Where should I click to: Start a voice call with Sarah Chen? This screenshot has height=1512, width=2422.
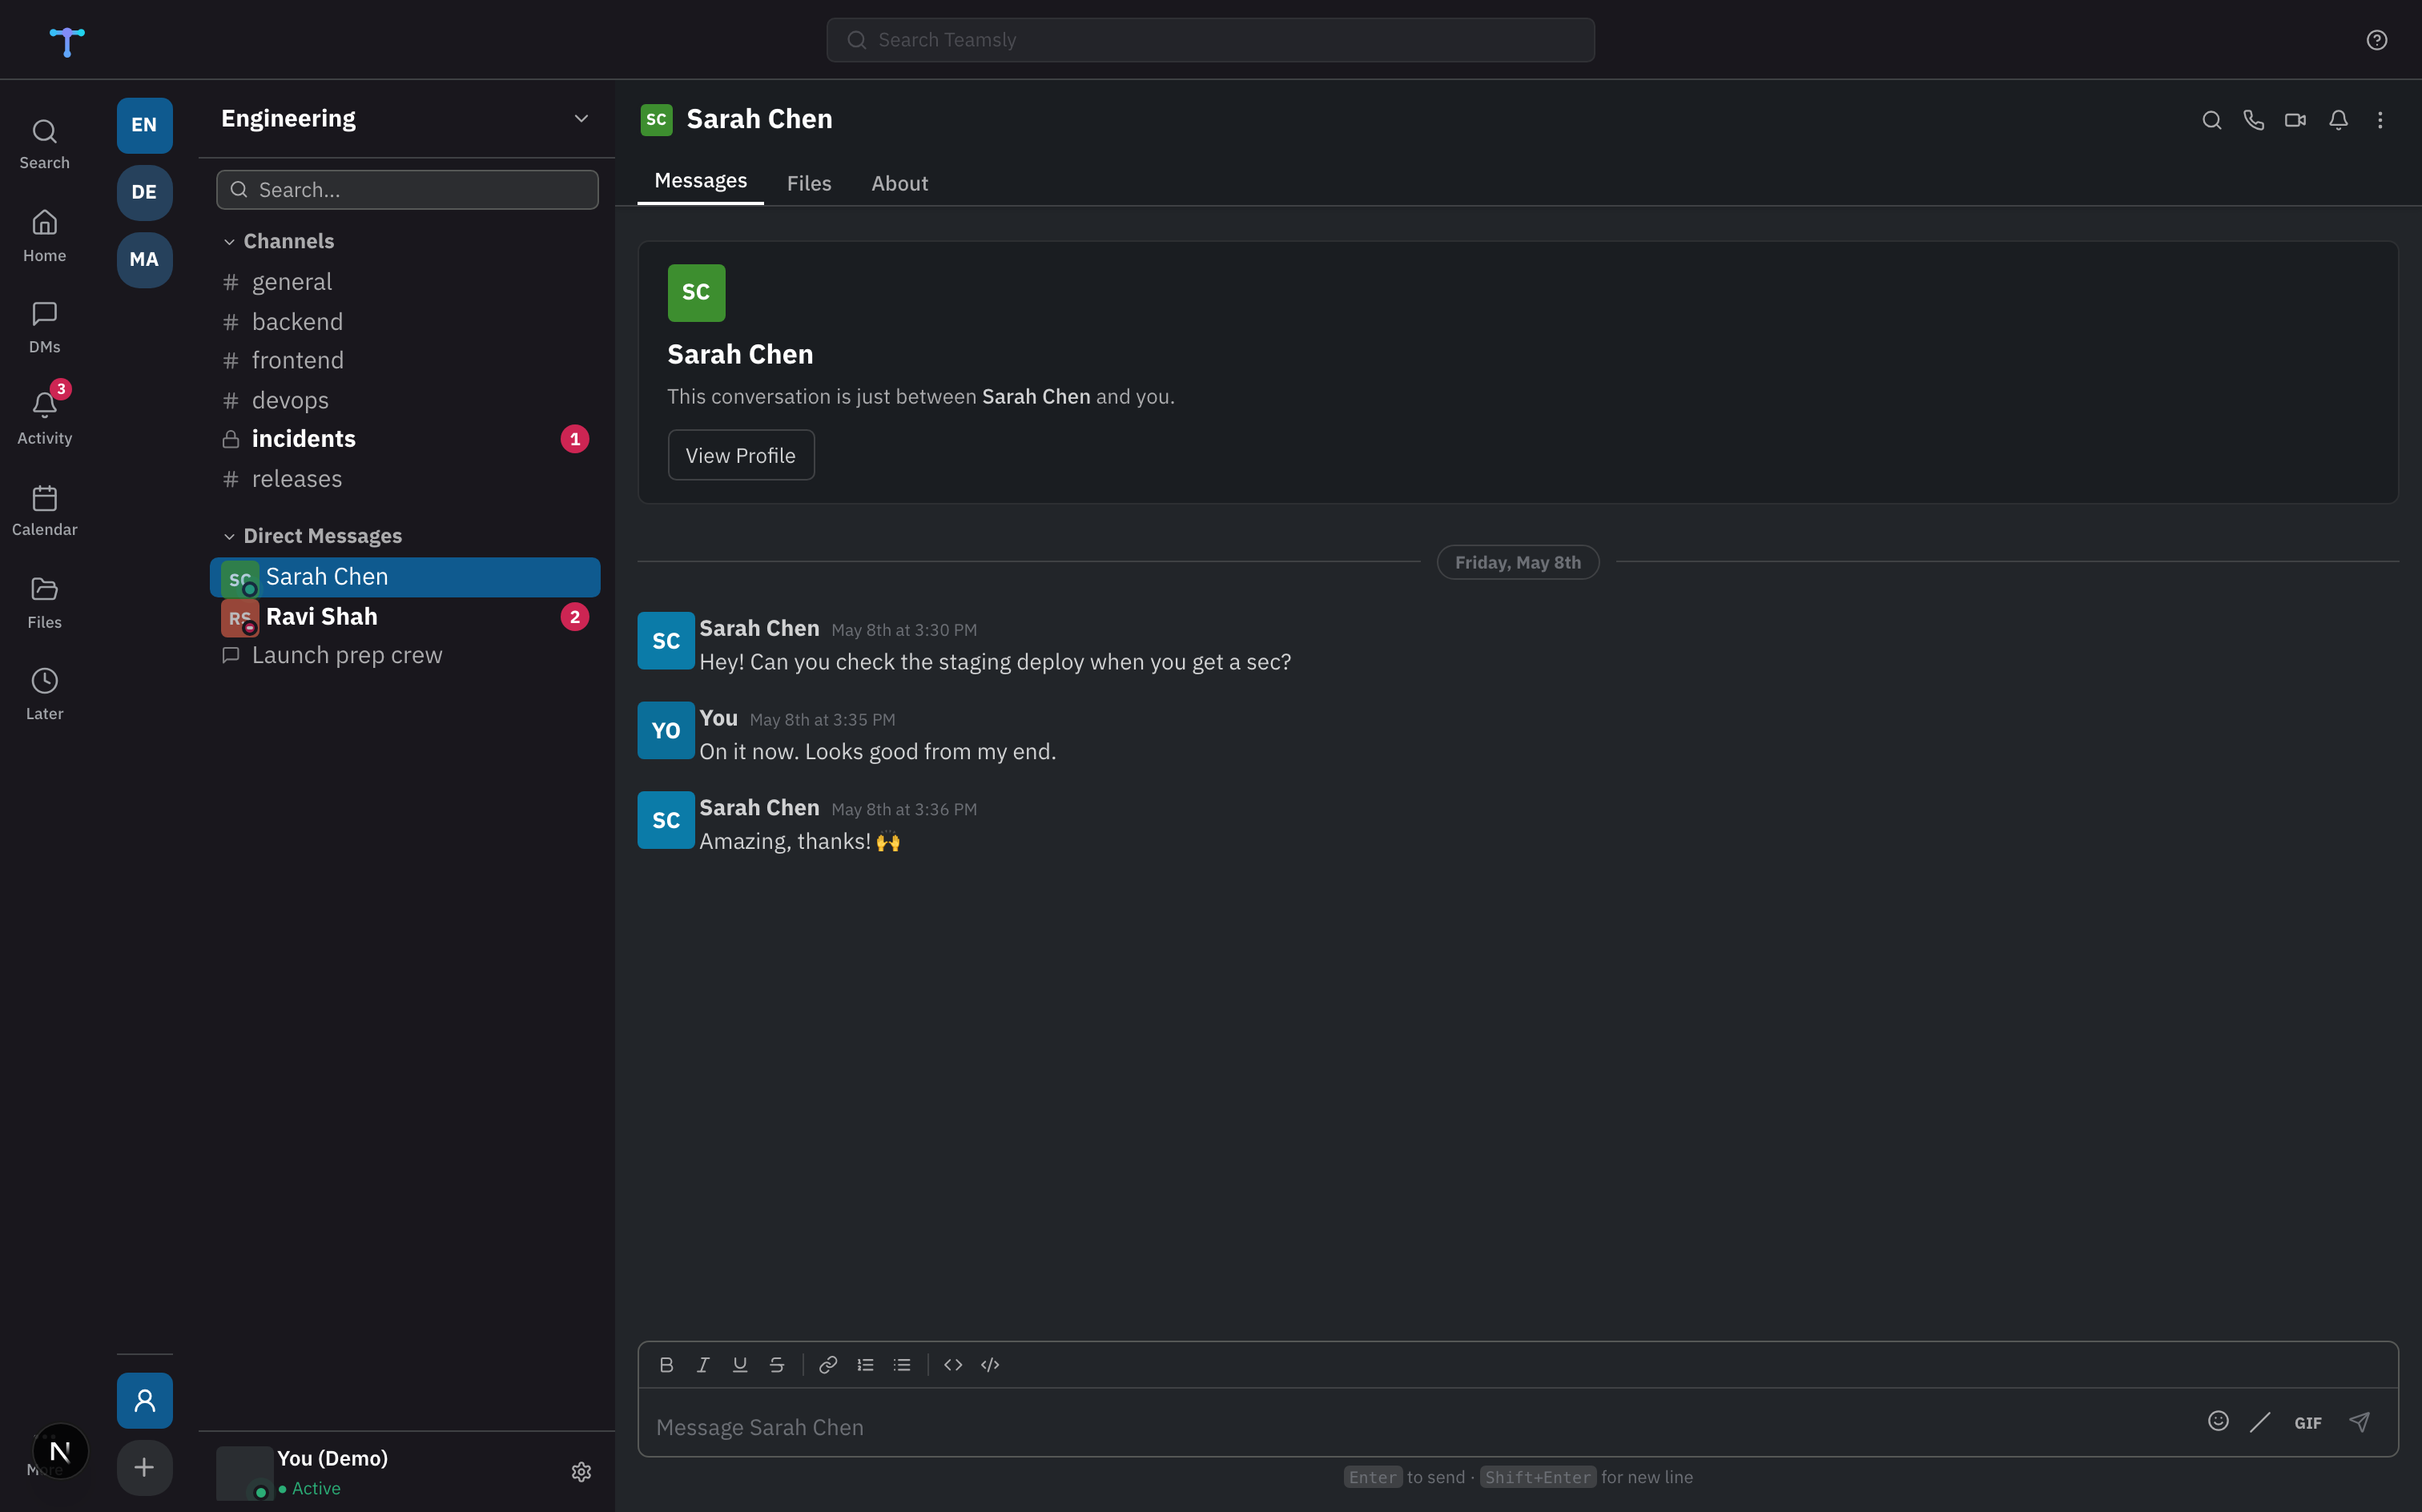pos(2253,120)
